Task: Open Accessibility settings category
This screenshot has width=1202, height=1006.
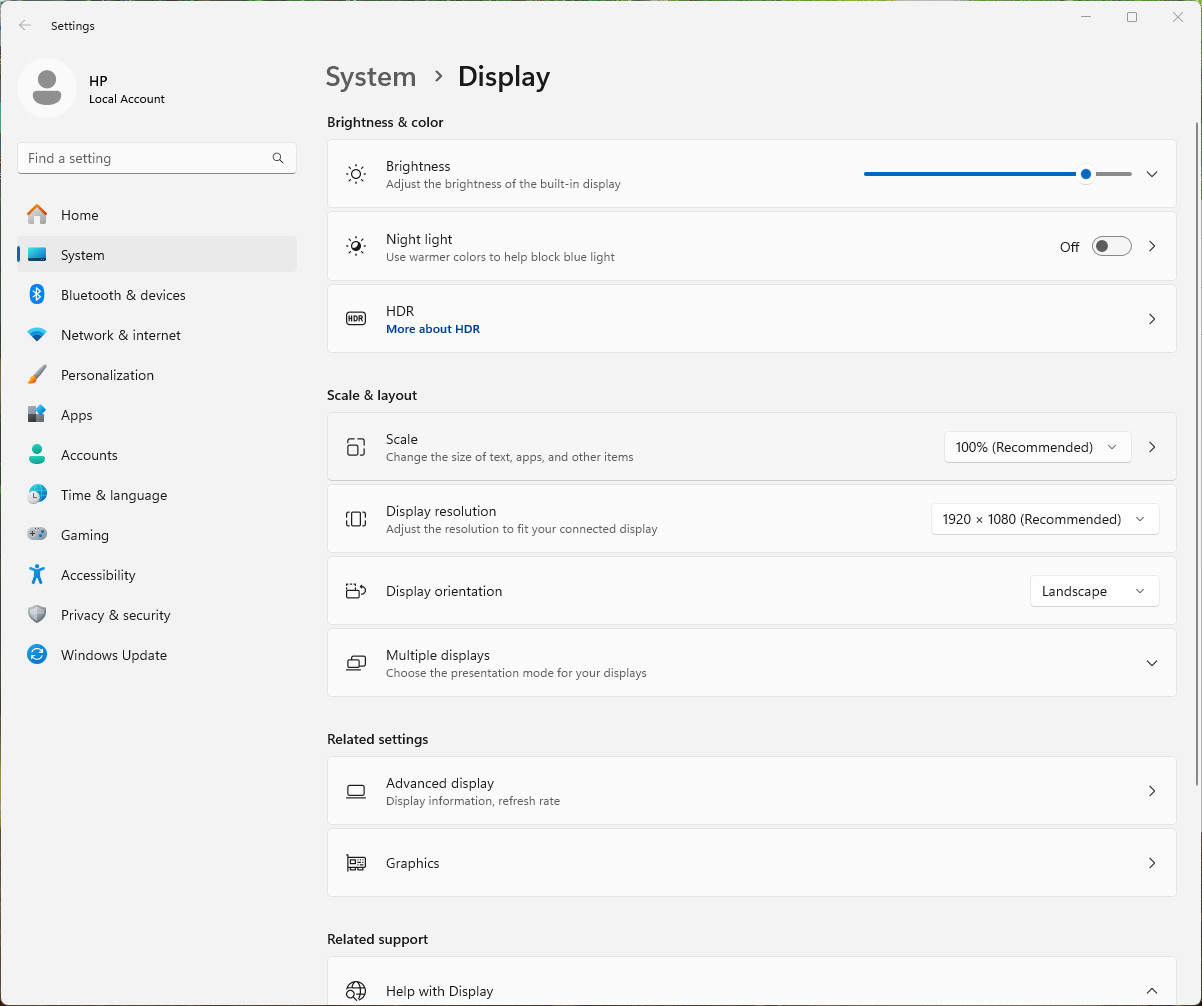Action: point(157,575)
